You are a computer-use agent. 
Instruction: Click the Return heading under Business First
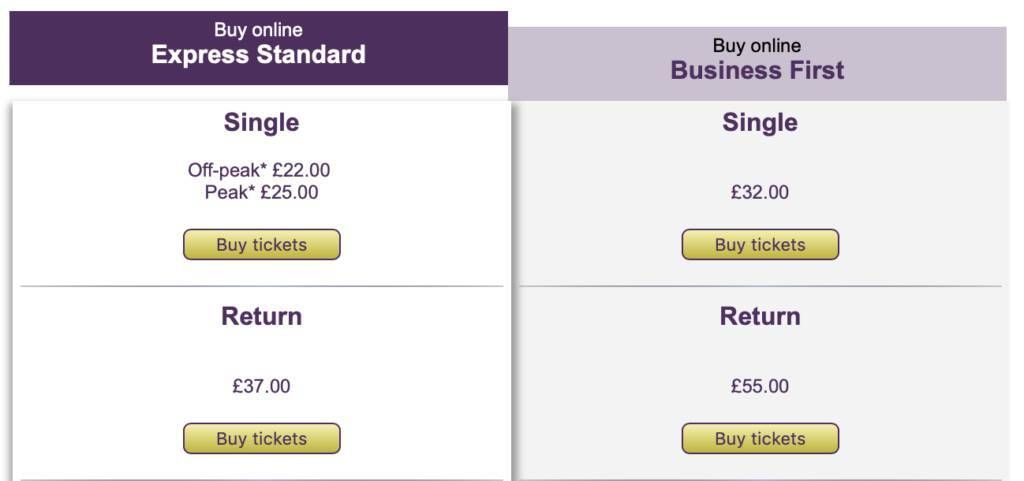click(760, 317)
